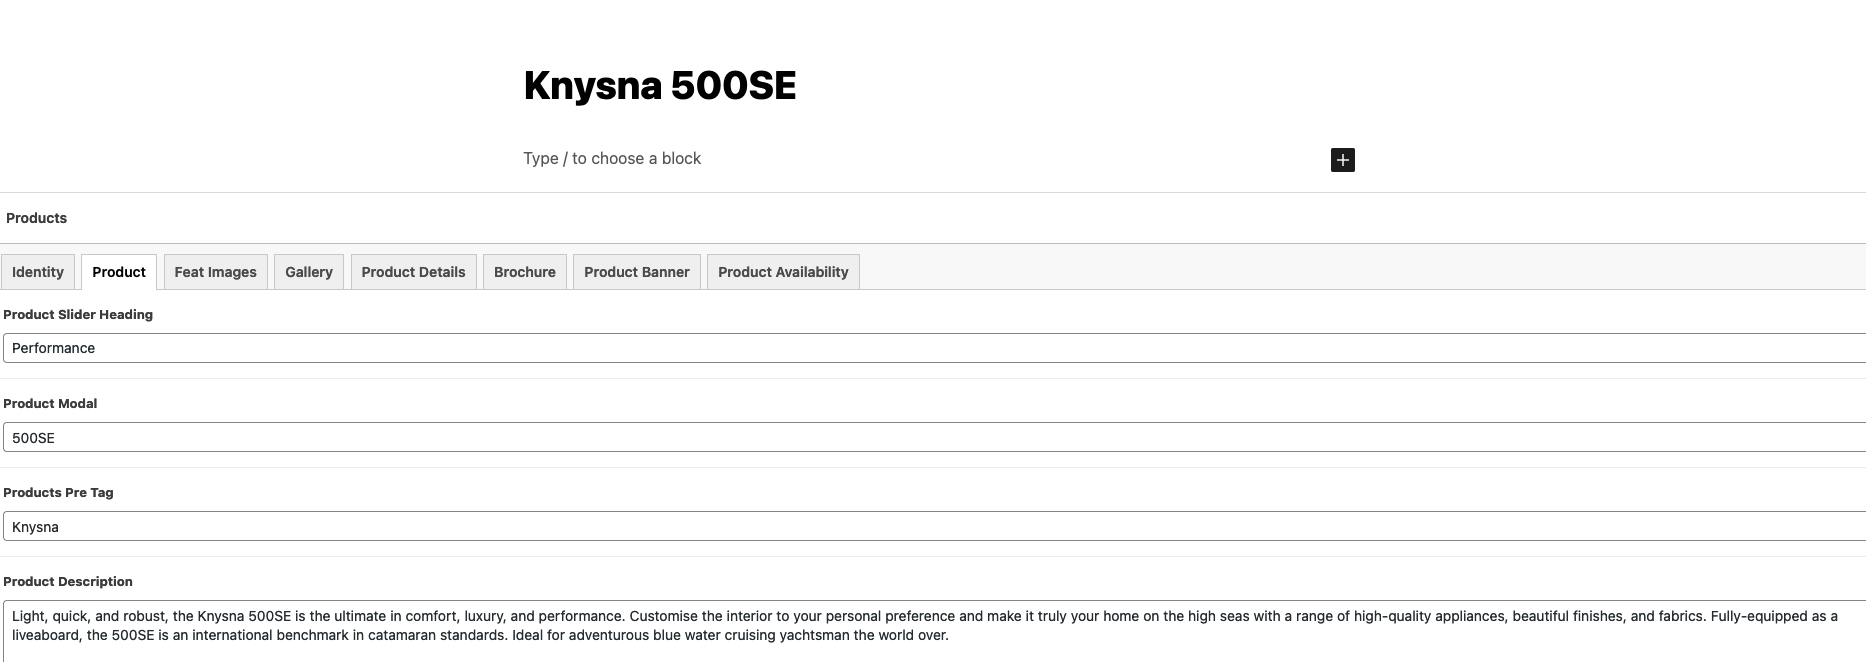Open the Gallery tab

(309, 272)
